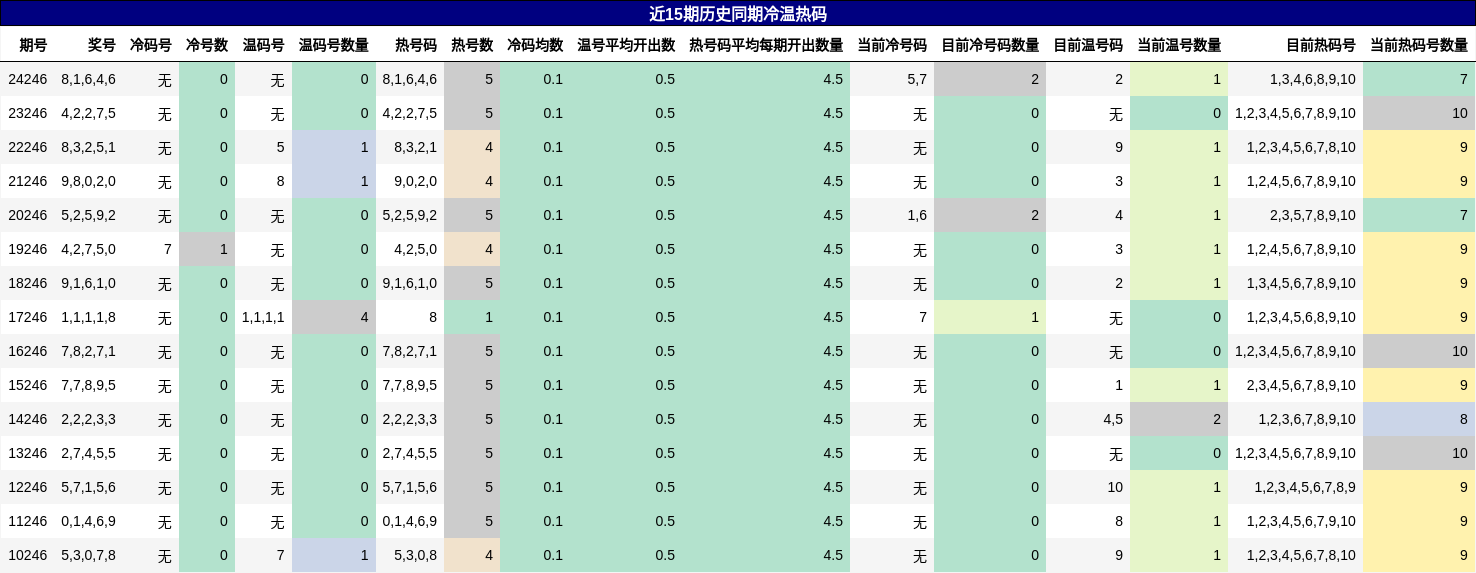Select the 奖号 column header
The image size is (1476, 573).
[x=102, y=45]
